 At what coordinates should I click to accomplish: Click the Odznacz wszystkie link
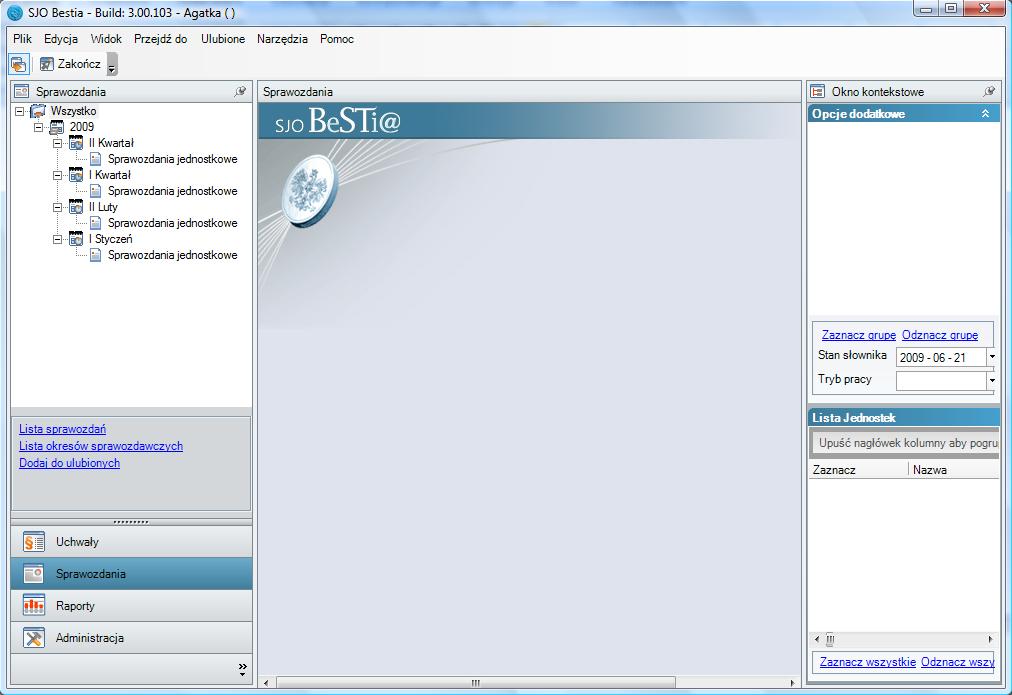click(958, 662)
